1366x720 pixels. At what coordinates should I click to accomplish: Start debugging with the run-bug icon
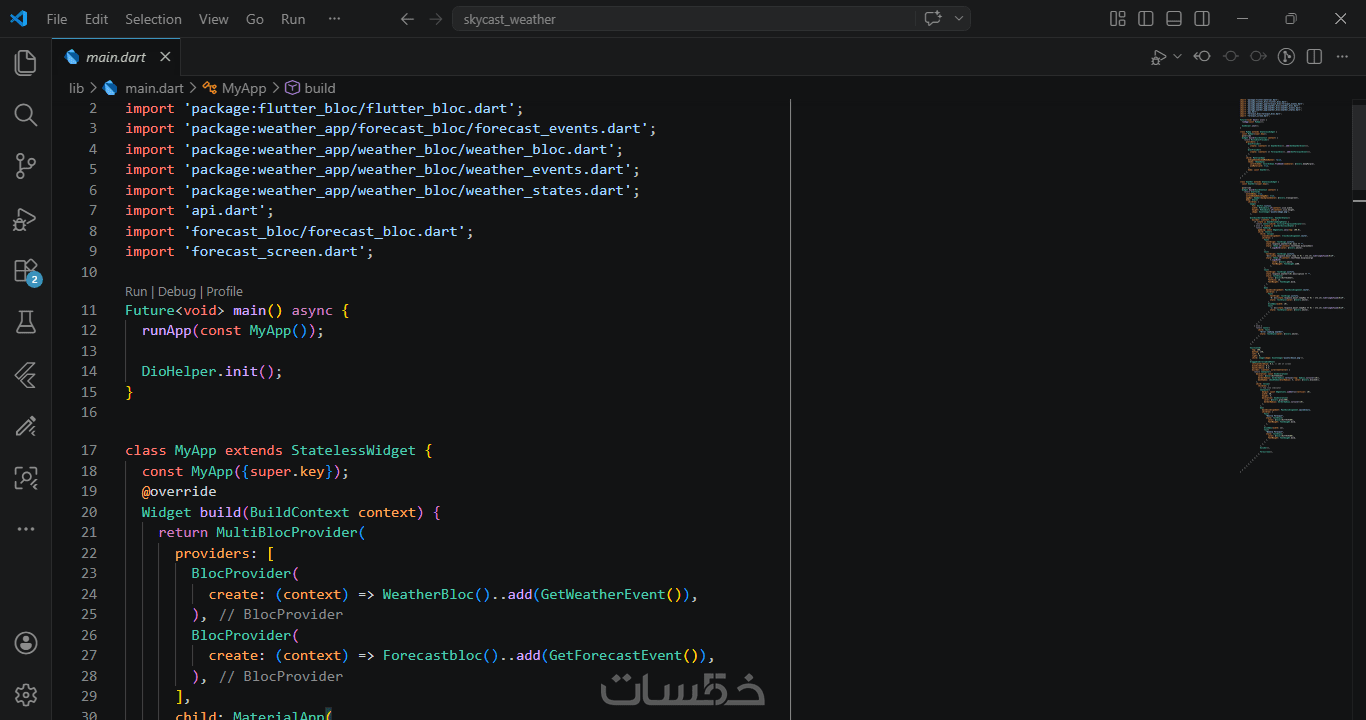pos(1159,57)
